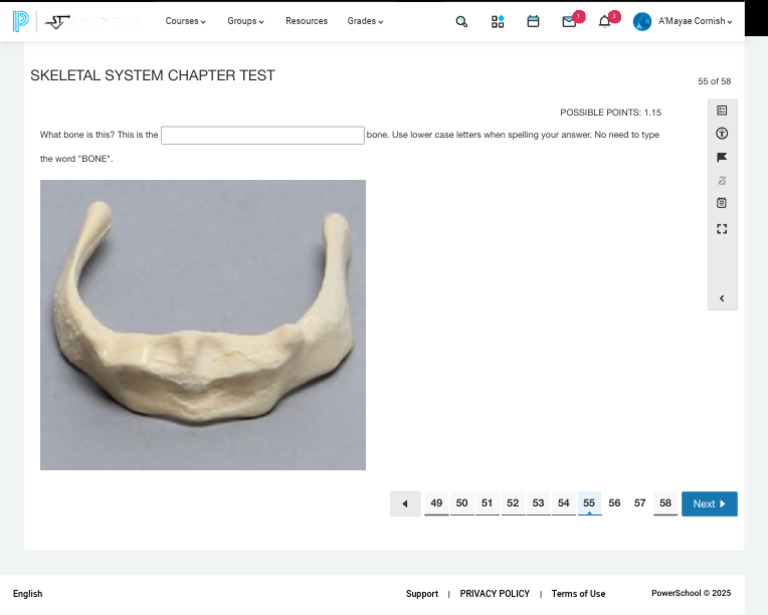Open the Terms of Use link
The image size is (768, 615).
pos(578,594)
